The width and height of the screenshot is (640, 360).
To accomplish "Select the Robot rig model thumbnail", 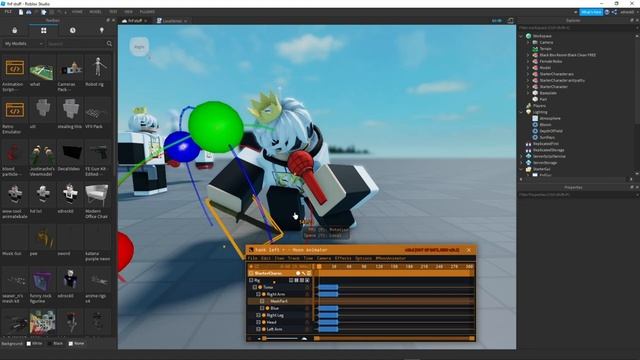I will [x=98, y=67].
